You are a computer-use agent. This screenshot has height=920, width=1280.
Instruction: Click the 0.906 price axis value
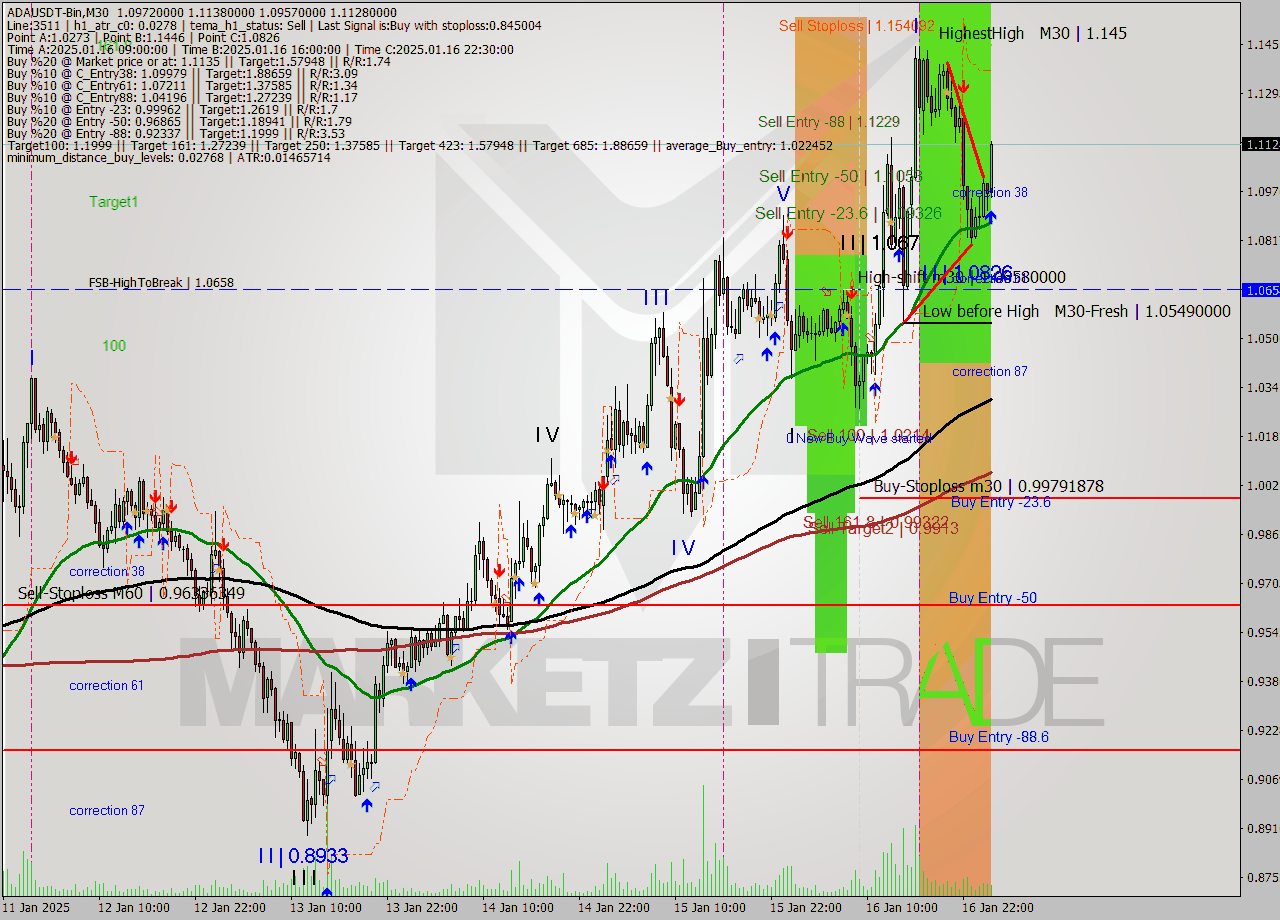pyautogui.click(x=1263, y=780)
